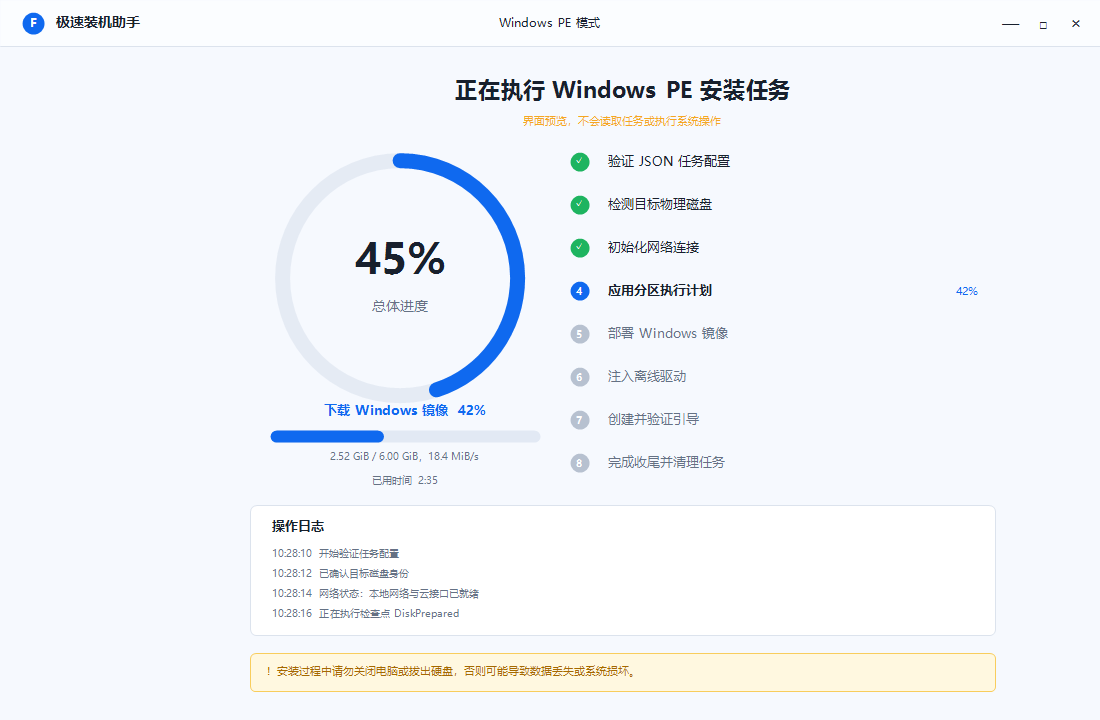1100x720 pixels.
Task: Click the exclamation mark in the yellow warning
Action: 268,672
